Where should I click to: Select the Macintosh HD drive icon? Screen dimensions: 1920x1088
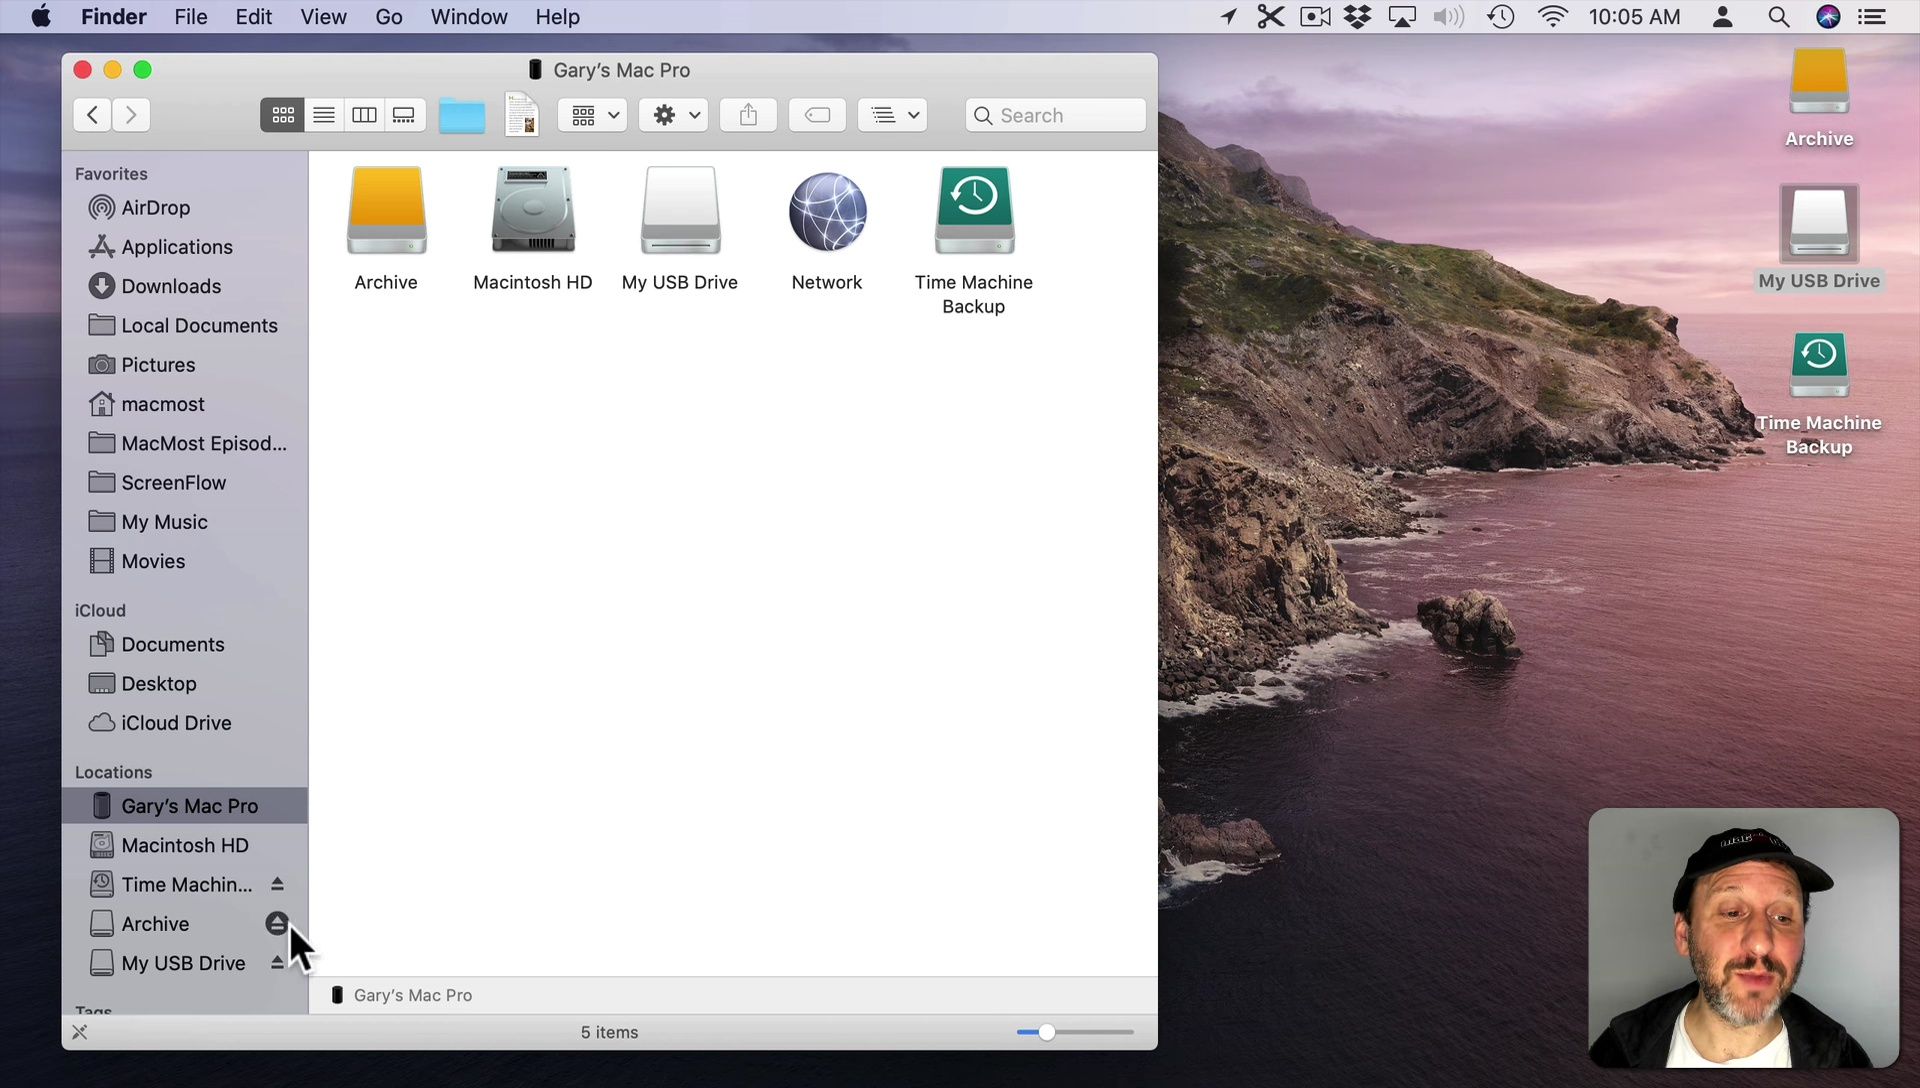(533, 211)
